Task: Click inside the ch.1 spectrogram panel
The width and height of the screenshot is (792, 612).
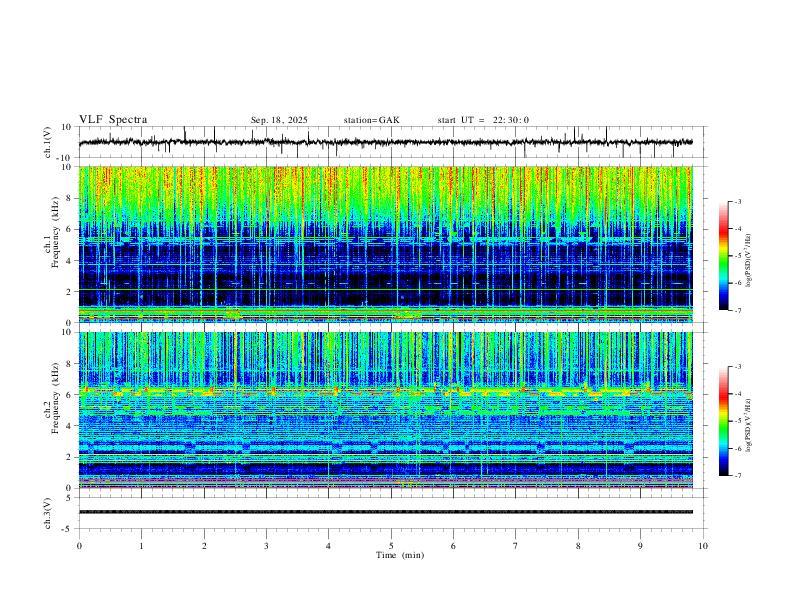Action: click(x=386, y=244)
